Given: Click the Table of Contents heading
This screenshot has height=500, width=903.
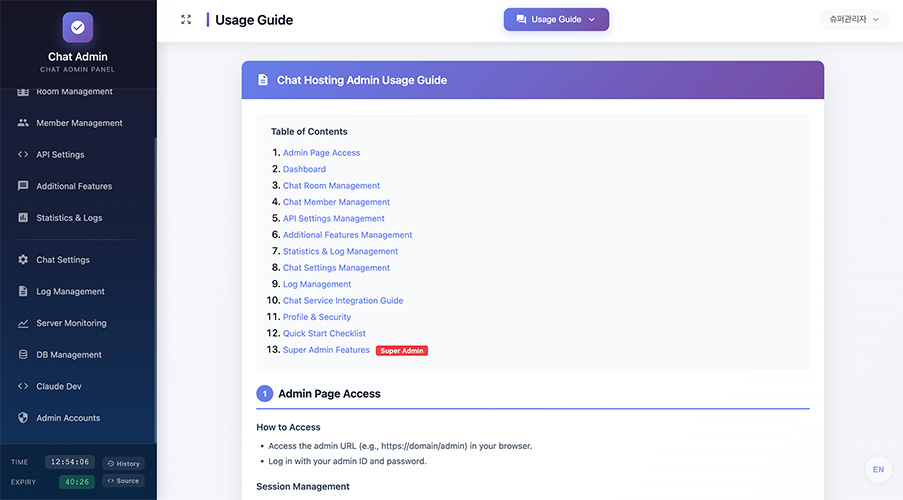Looking at the screenshot, I should pyautogui.click(x=309, y=131).
